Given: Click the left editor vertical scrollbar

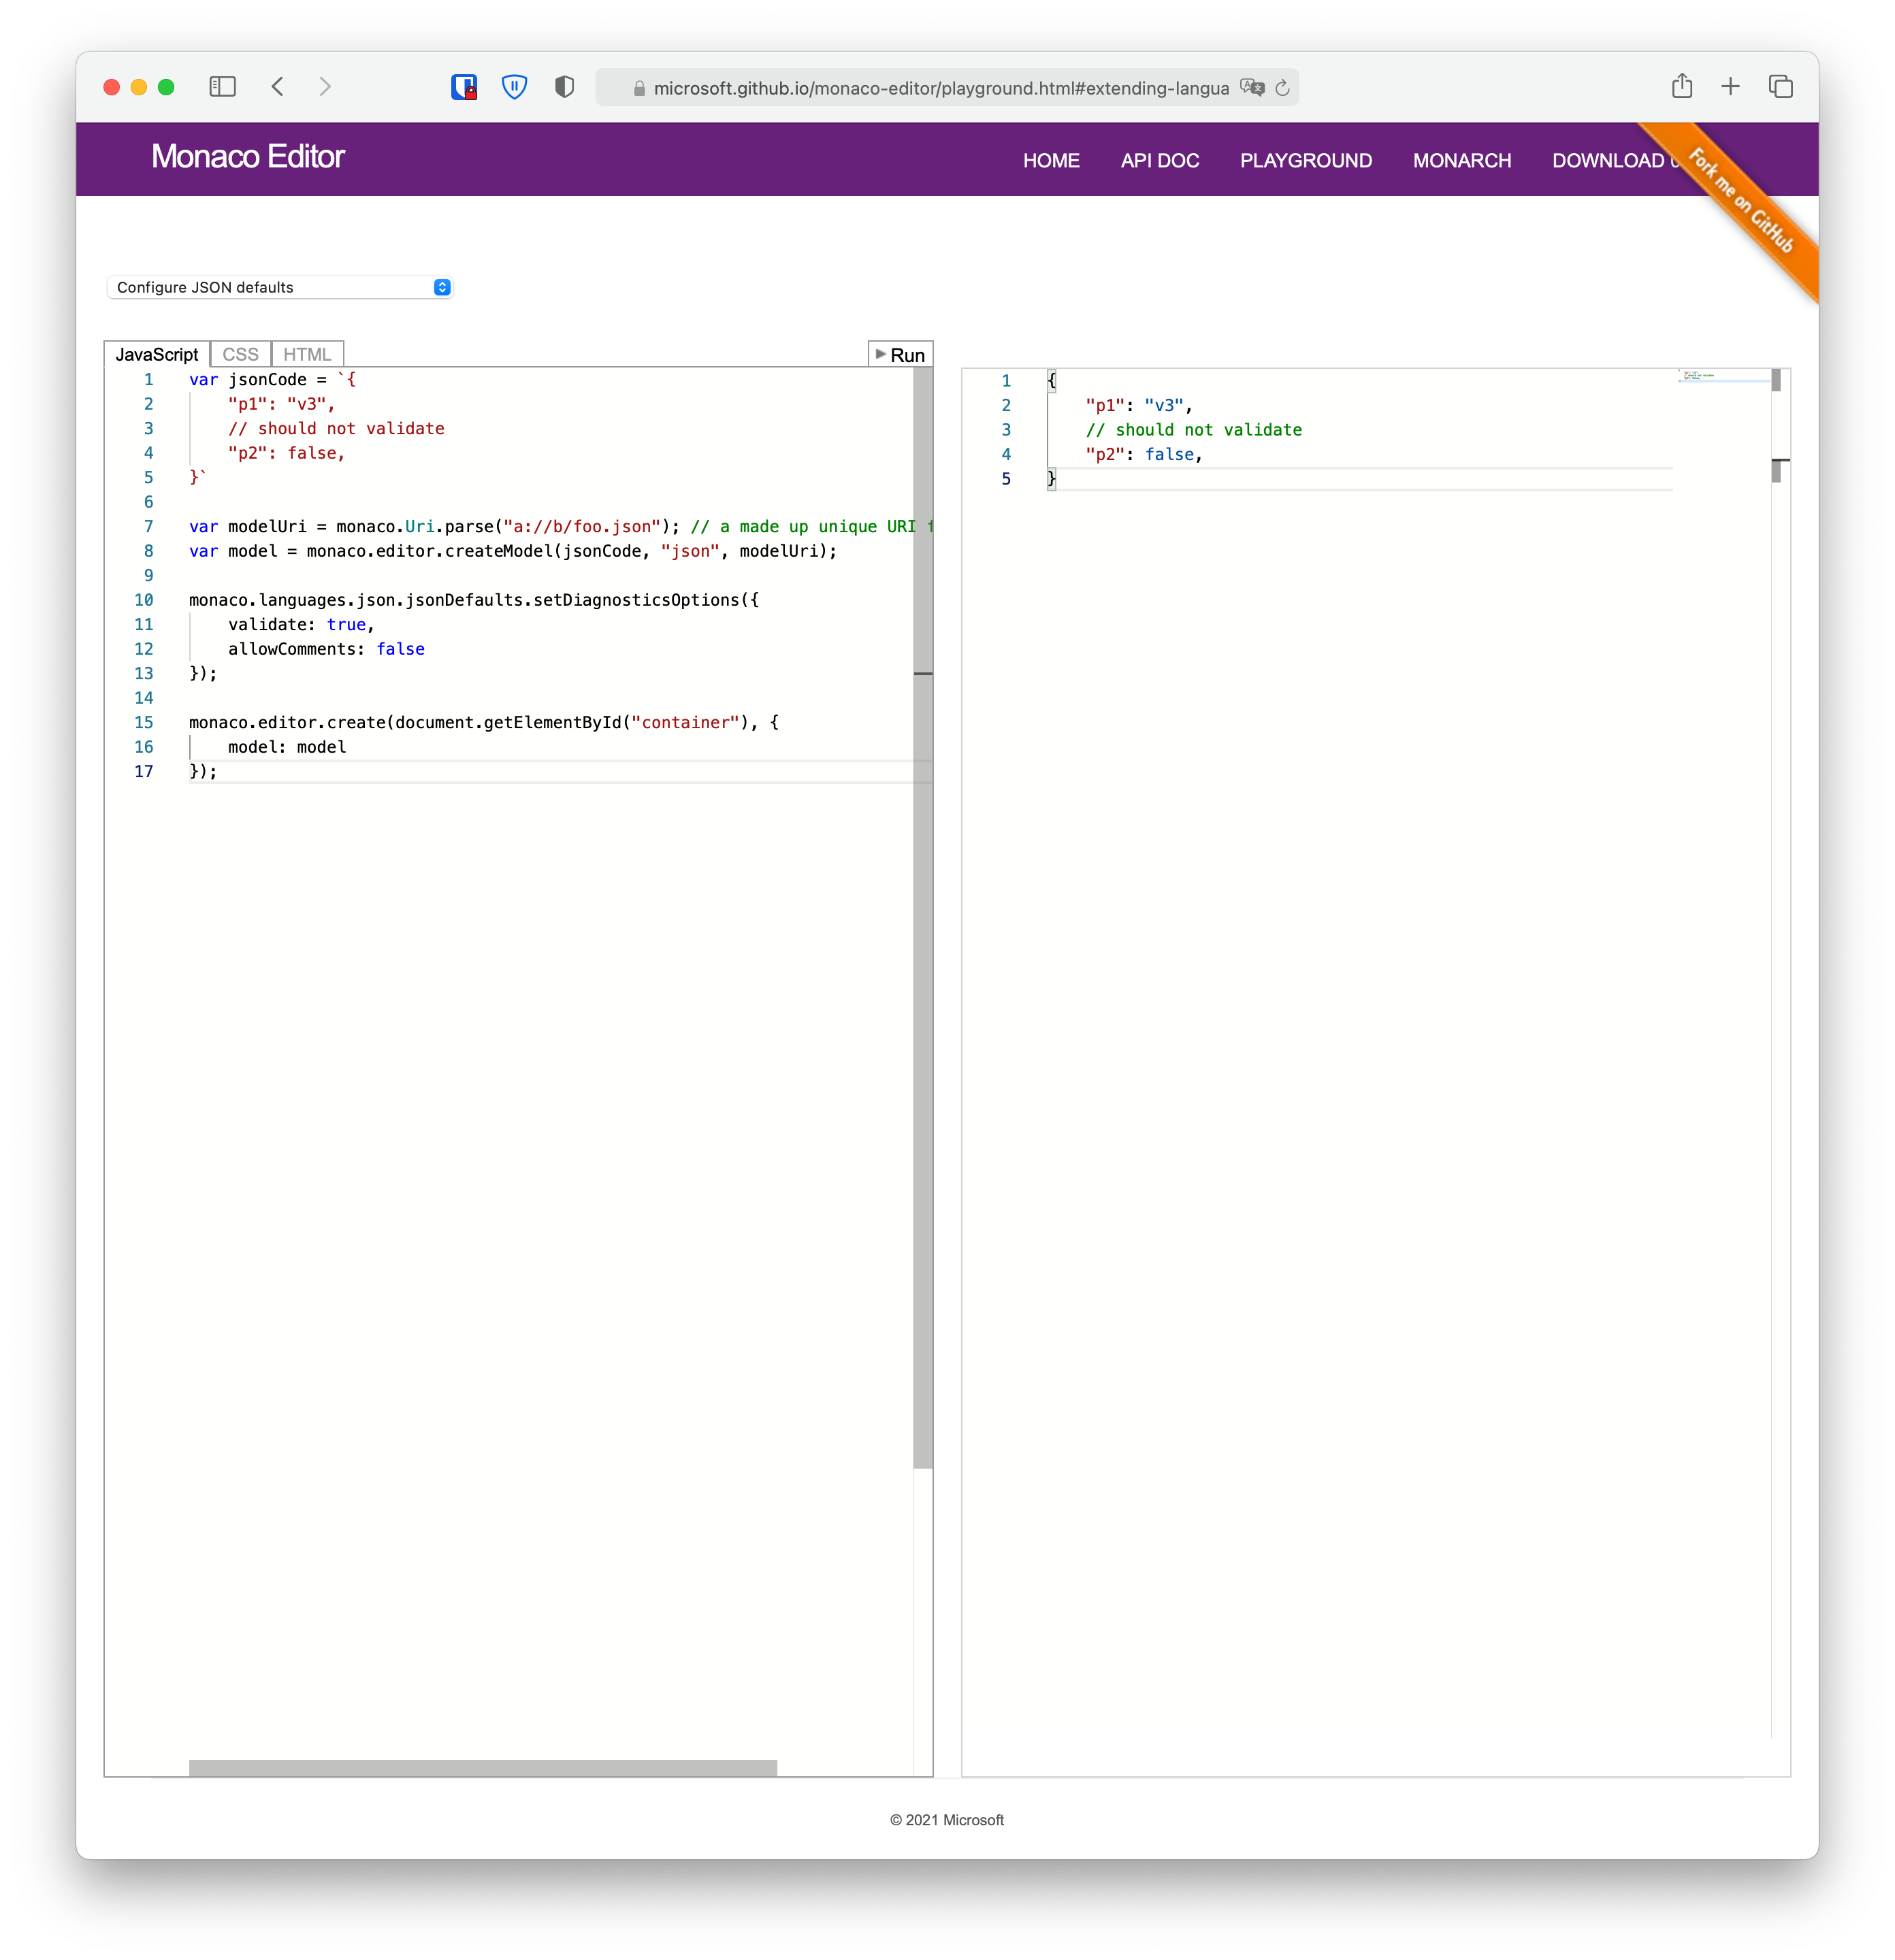Looking at the screenshot, I should pyautogui.click(x=923, y=918).
